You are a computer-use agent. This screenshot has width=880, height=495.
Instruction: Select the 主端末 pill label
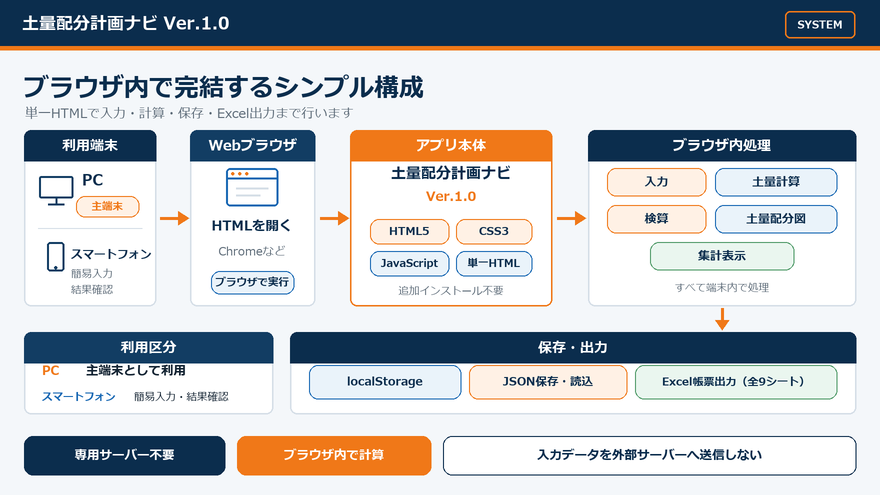(x=108, y=207)
